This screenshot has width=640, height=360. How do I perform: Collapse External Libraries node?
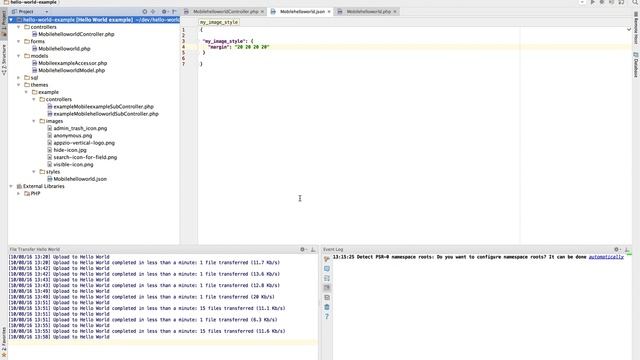[x=11, y=186]
